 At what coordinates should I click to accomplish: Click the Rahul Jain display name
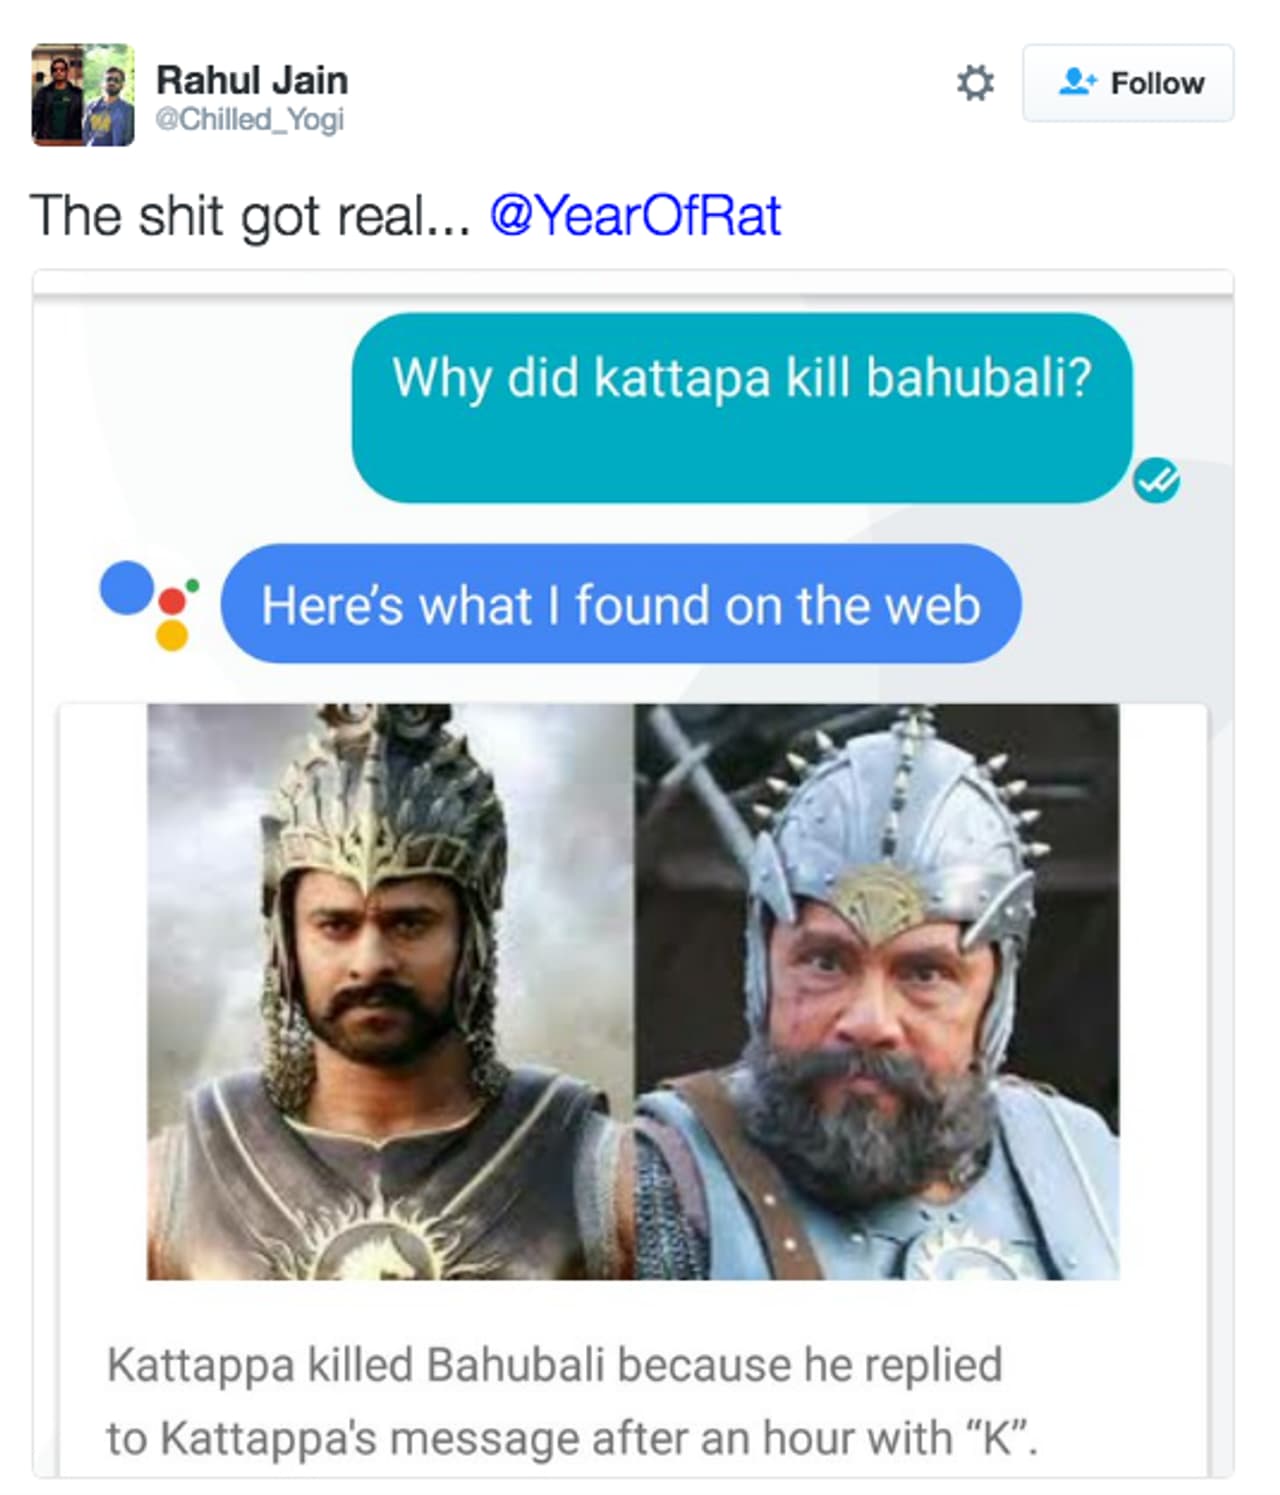tap(252, 80)
